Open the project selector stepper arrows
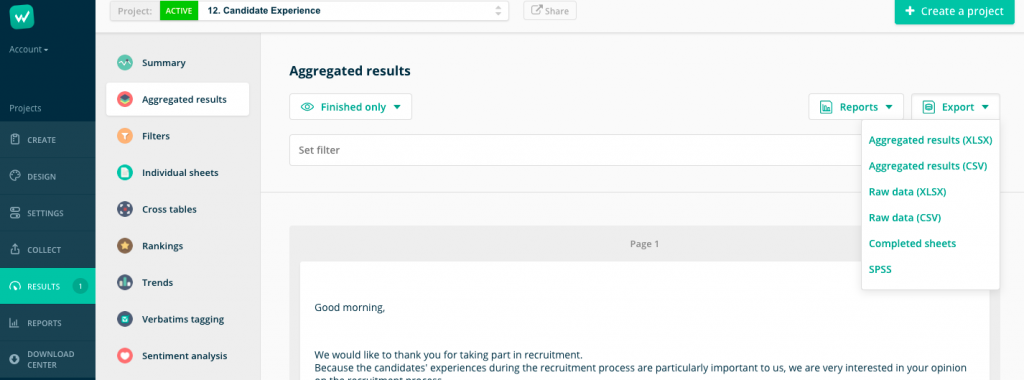The height and width of the screenshot is (380, 1024). click(x=498, y=10)
